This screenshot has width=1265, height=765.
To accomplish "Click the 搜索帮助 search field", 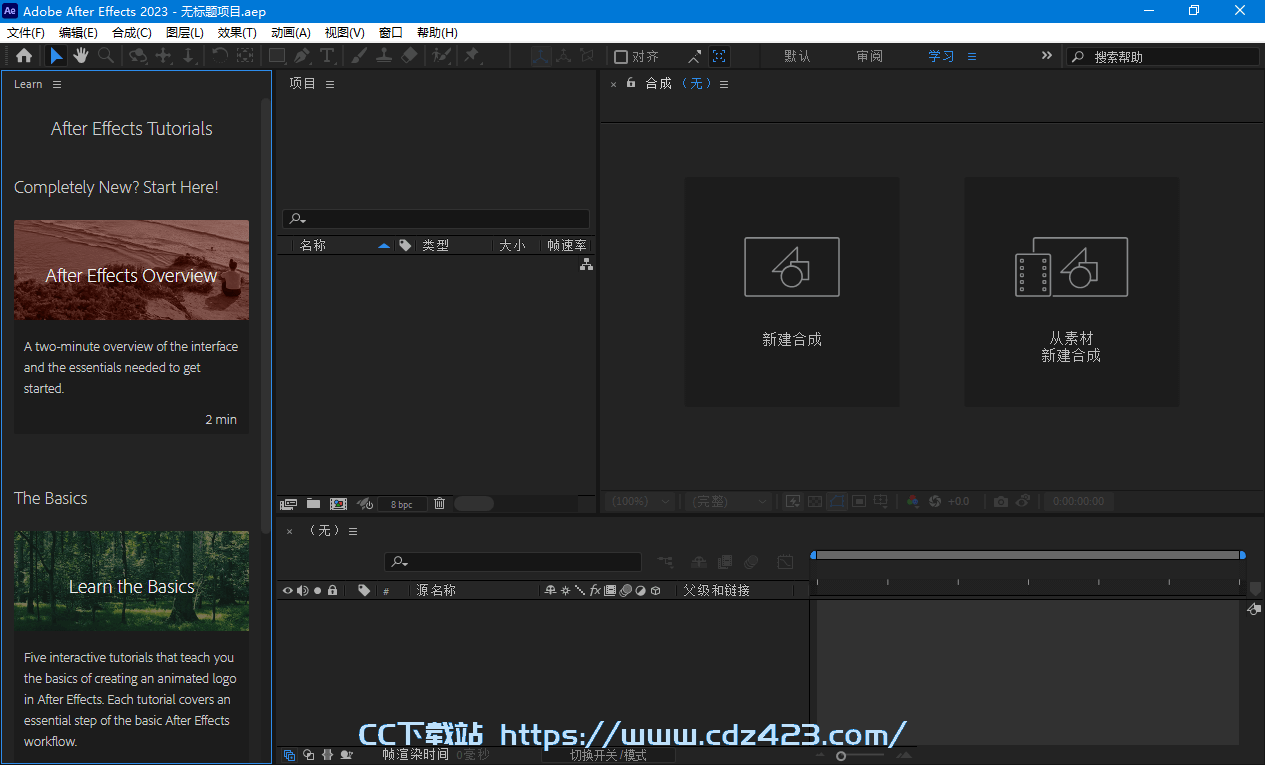I will 1163,57.
